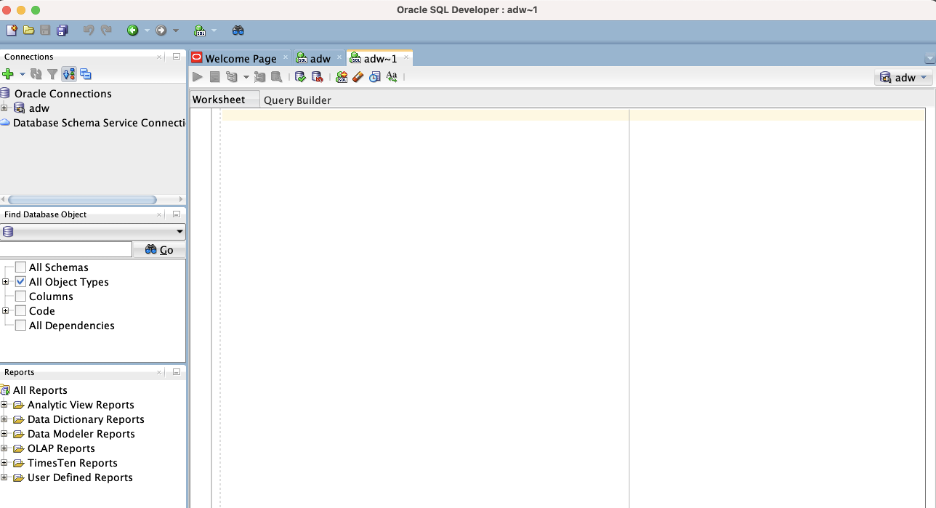Enable the All Dependencies checkbox

(20, 325)
